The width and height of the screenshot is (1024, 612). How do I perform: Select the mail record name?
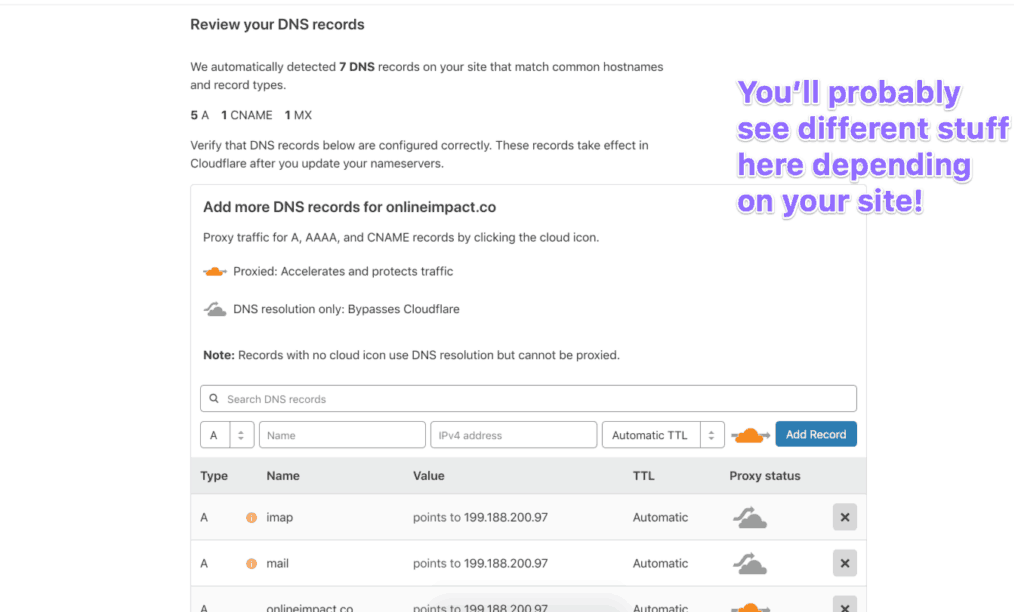[278, 563]
